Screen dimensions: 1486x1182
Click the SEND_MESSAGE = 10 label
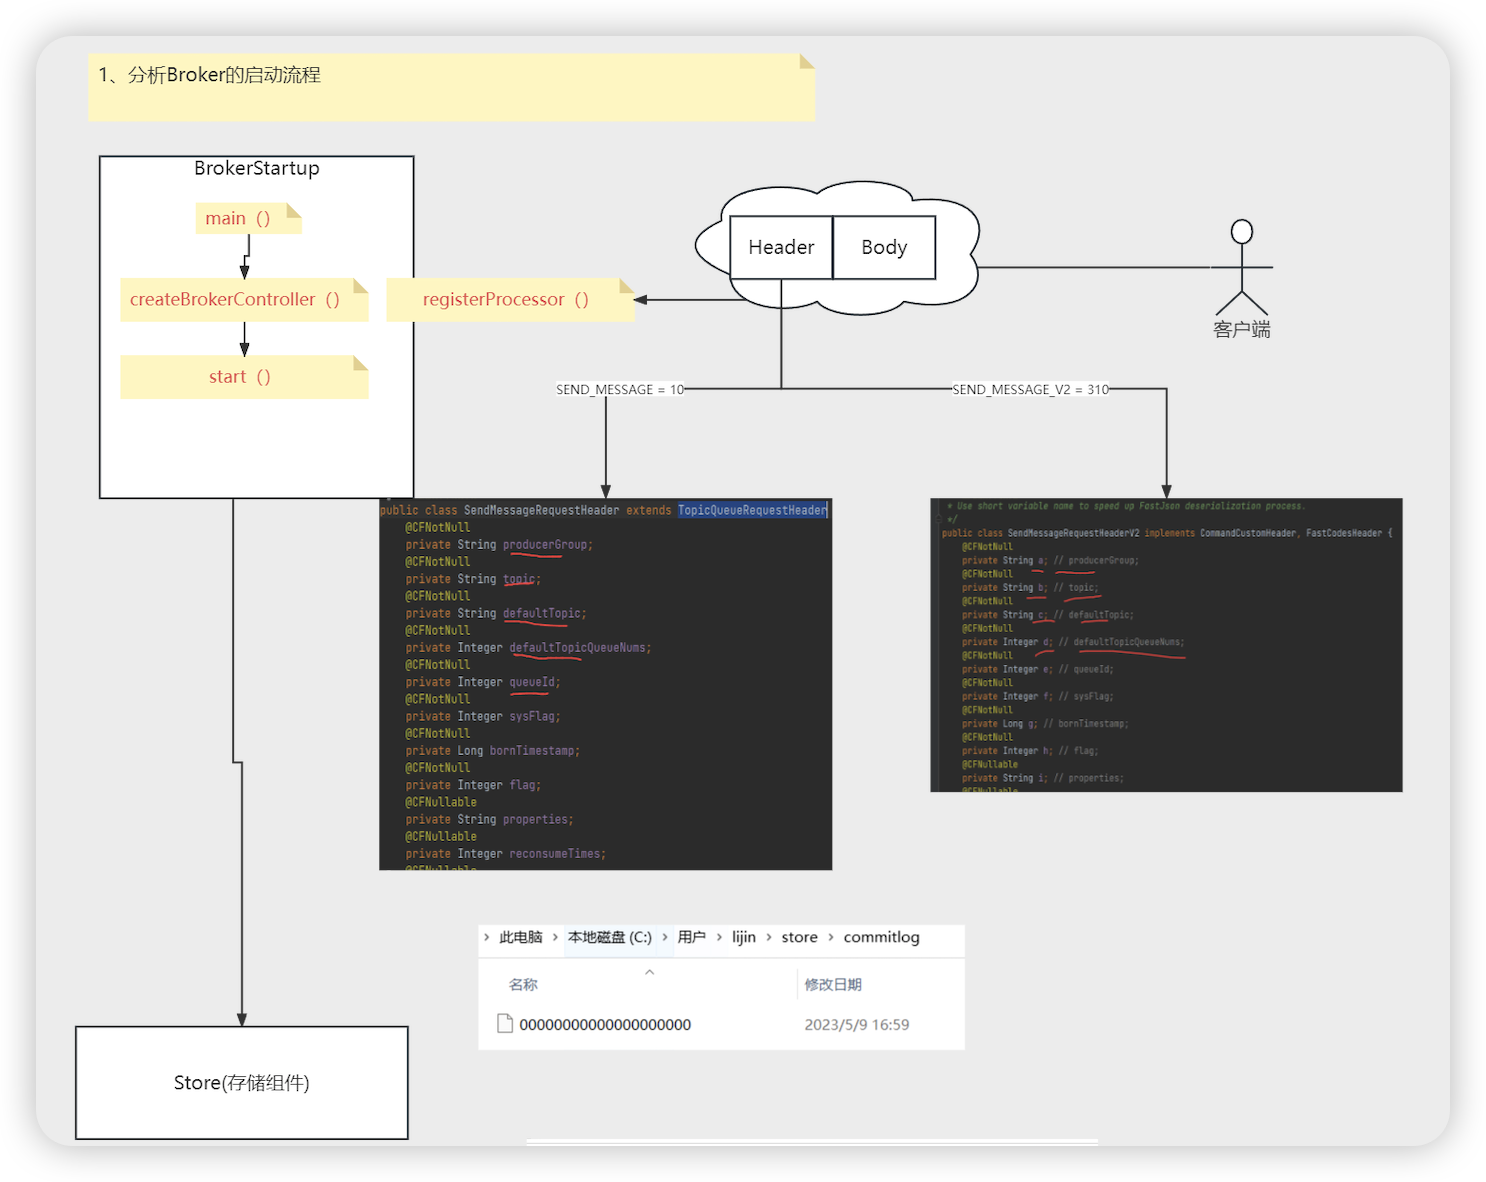coord(620,390)
